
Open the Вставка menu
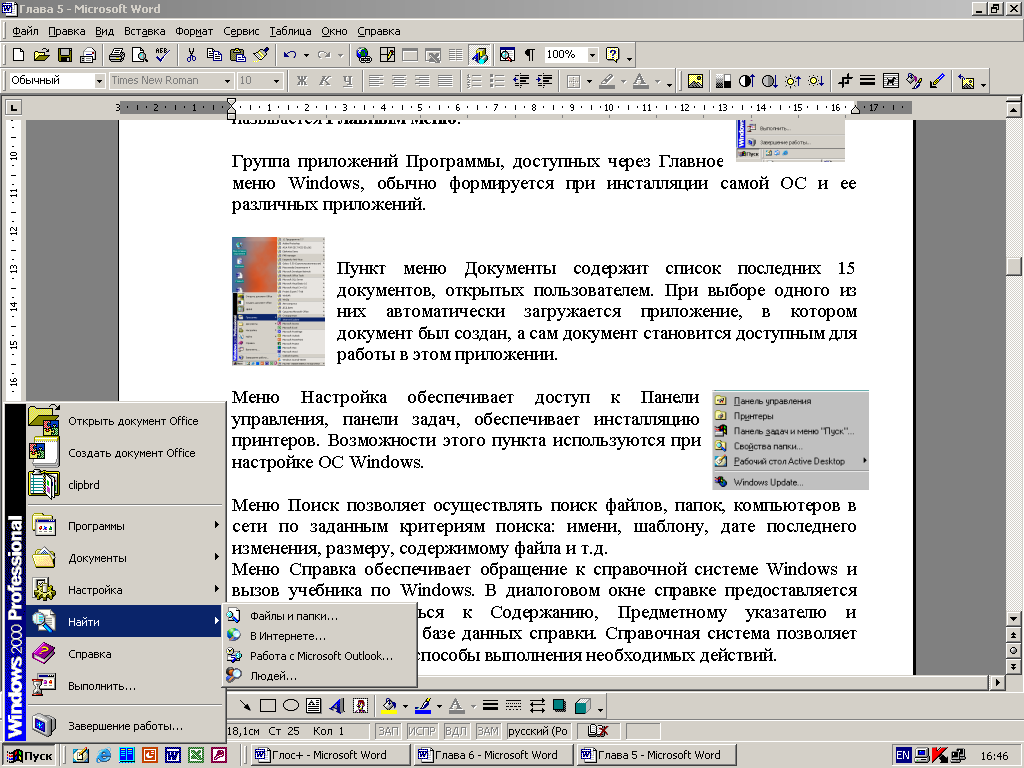[x=144, y=31]
